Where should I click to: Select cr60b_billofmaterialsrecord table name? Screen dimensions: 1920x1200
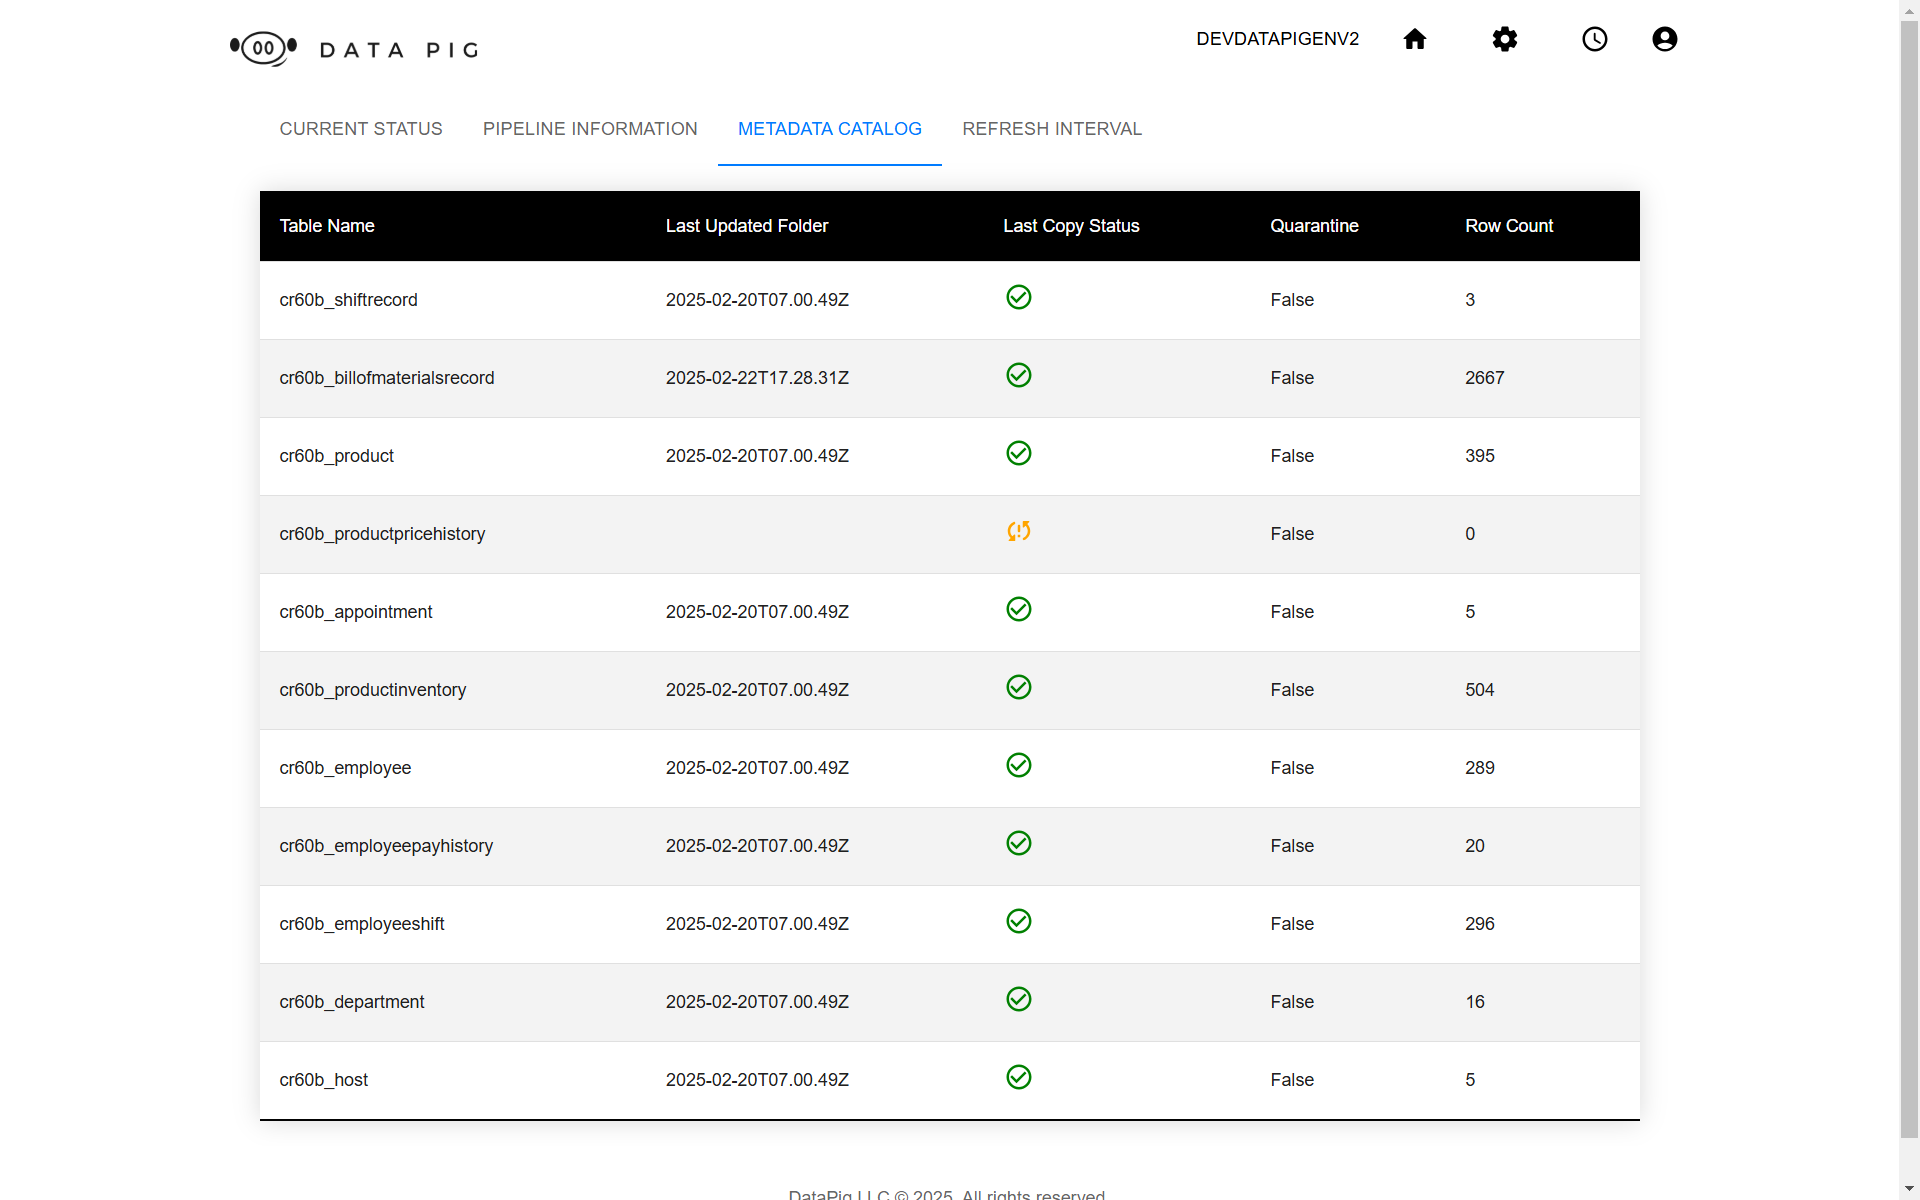(x=387, y=378)
